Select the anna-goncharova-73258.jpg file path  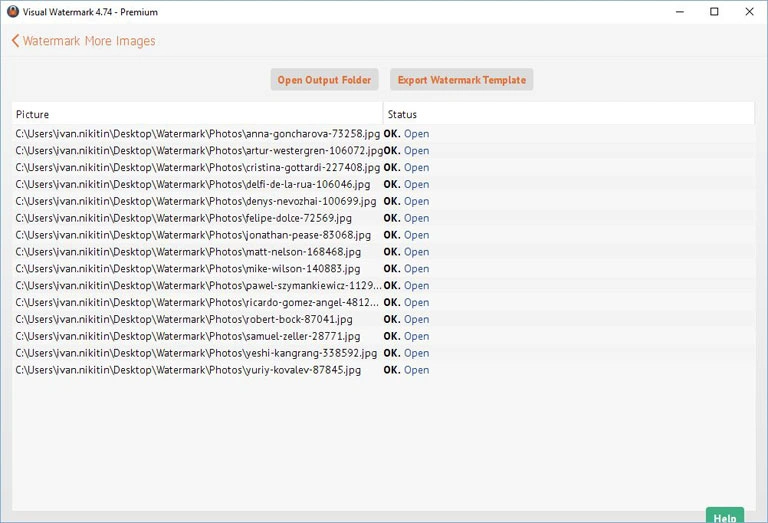tap(198, 134)
